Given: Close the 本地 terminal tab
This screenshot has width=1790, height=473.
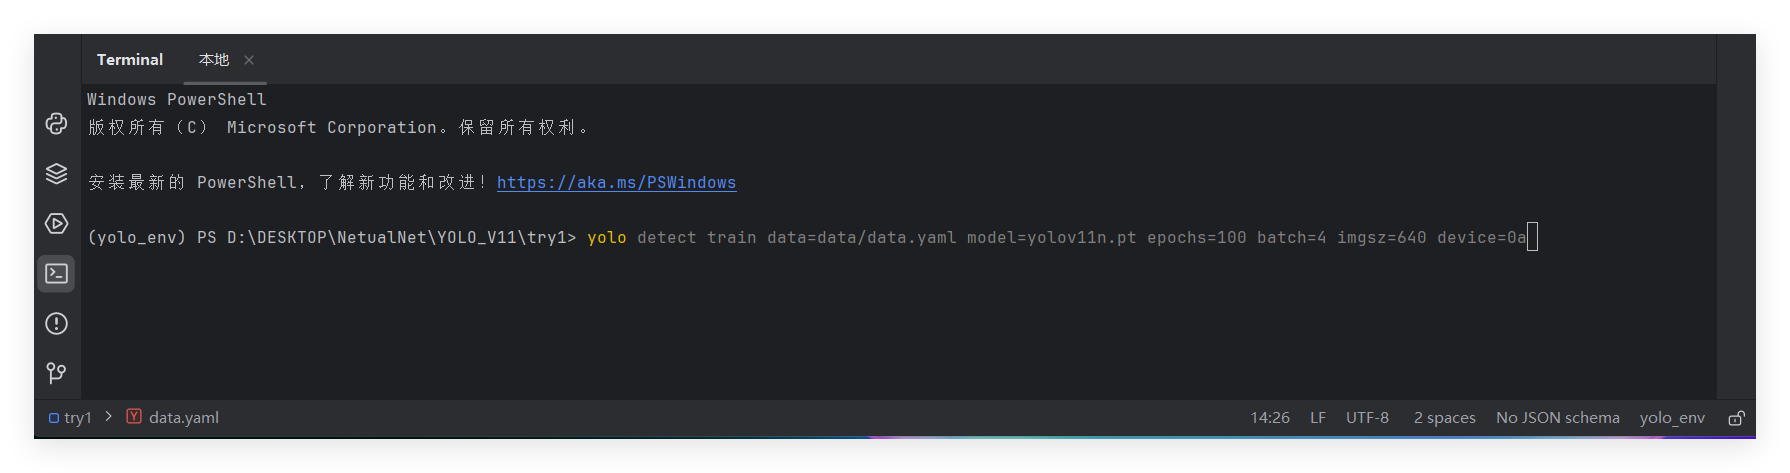Looking at the screenshot, I should tap(249, 60).
